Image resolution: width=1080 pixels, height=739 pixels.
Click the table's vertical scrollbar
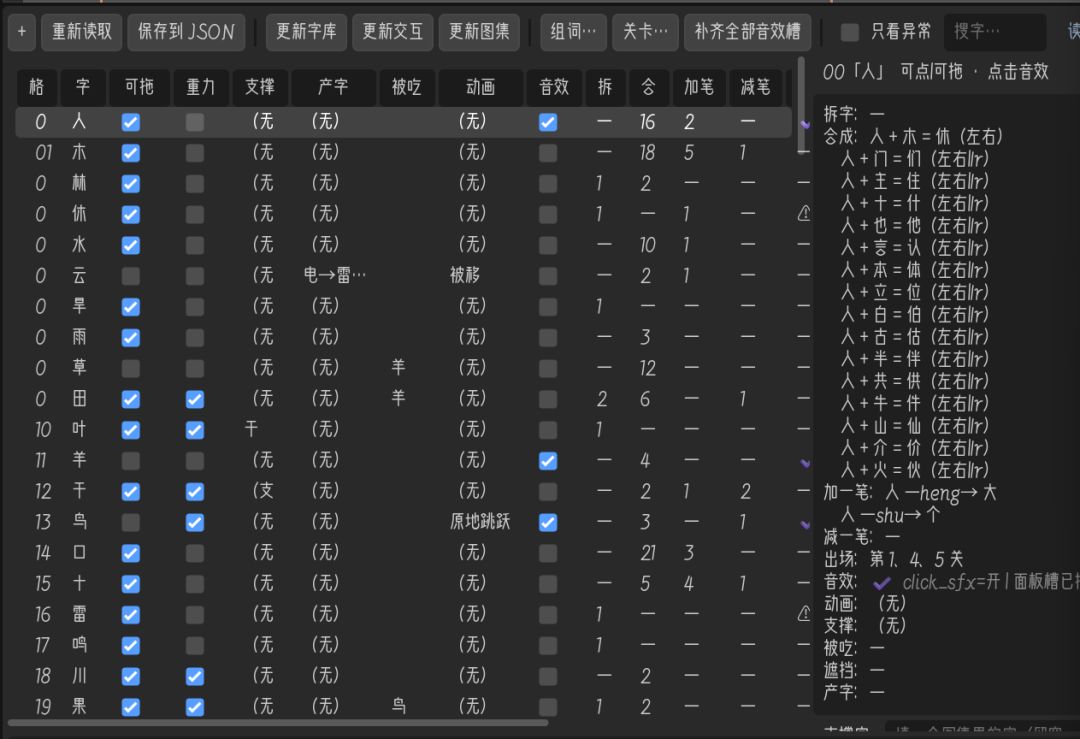803,107
